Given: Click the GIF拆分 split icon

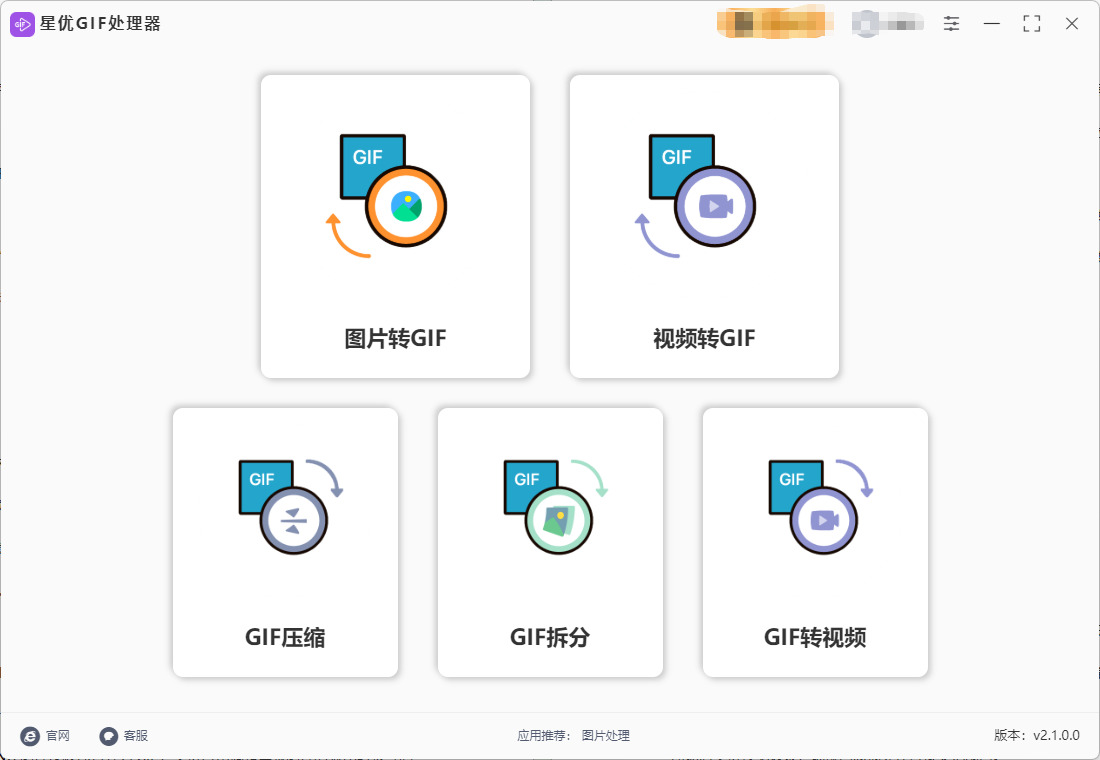Looking at the screenshot, I should 556,507.
